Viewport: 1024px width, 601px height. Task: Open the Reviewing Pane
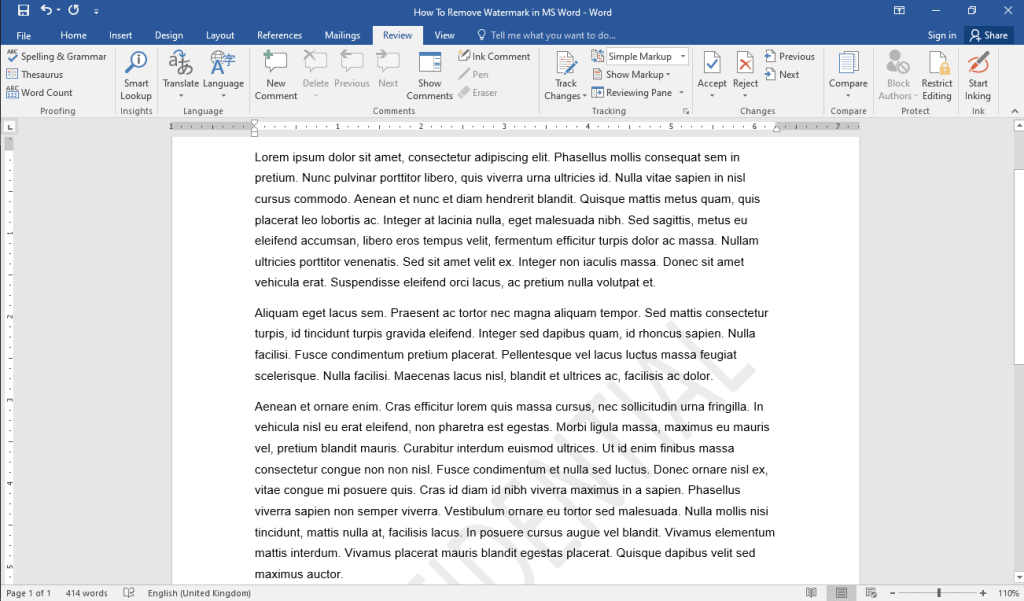[x=632, y=93]
